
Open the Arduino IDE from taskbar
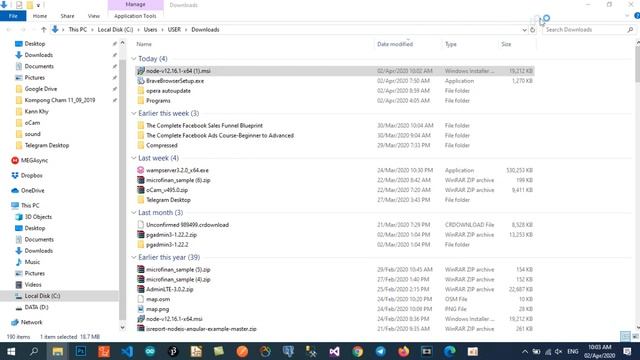click(150, 351)
